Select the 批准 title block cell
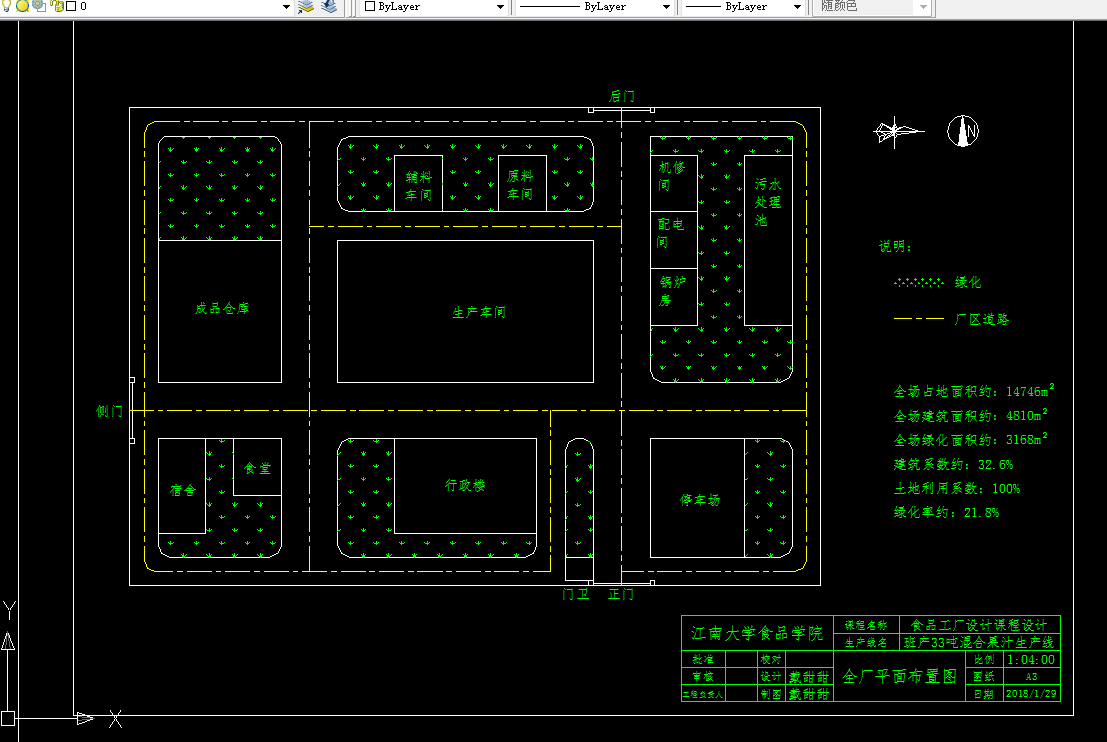 (x=702, y=659)
